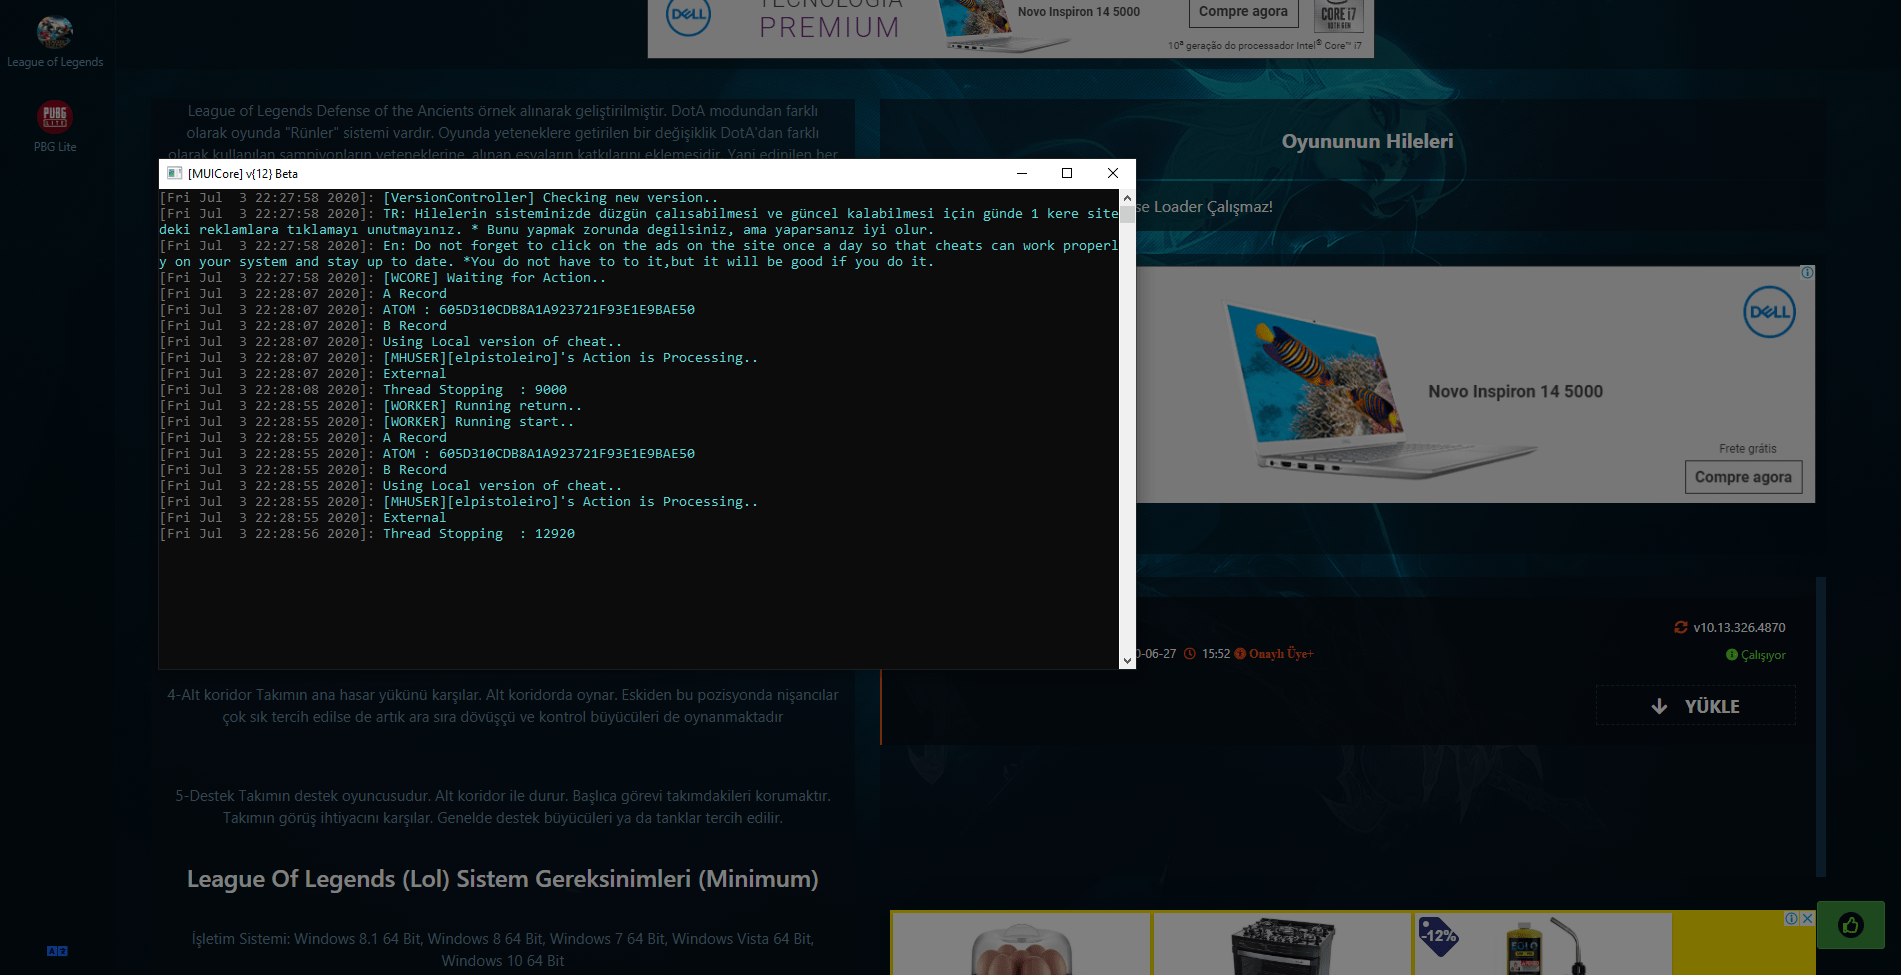Click the black stove product in bottom ad
1901x975 pixels.
click(1282, 946)
